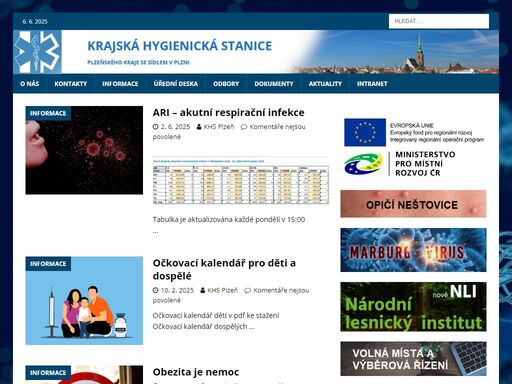Click the INFORMACE tag on the ARI thumbnail
Image resolution: width=512 pixels, height=384 pixels.
click(48, 113)
